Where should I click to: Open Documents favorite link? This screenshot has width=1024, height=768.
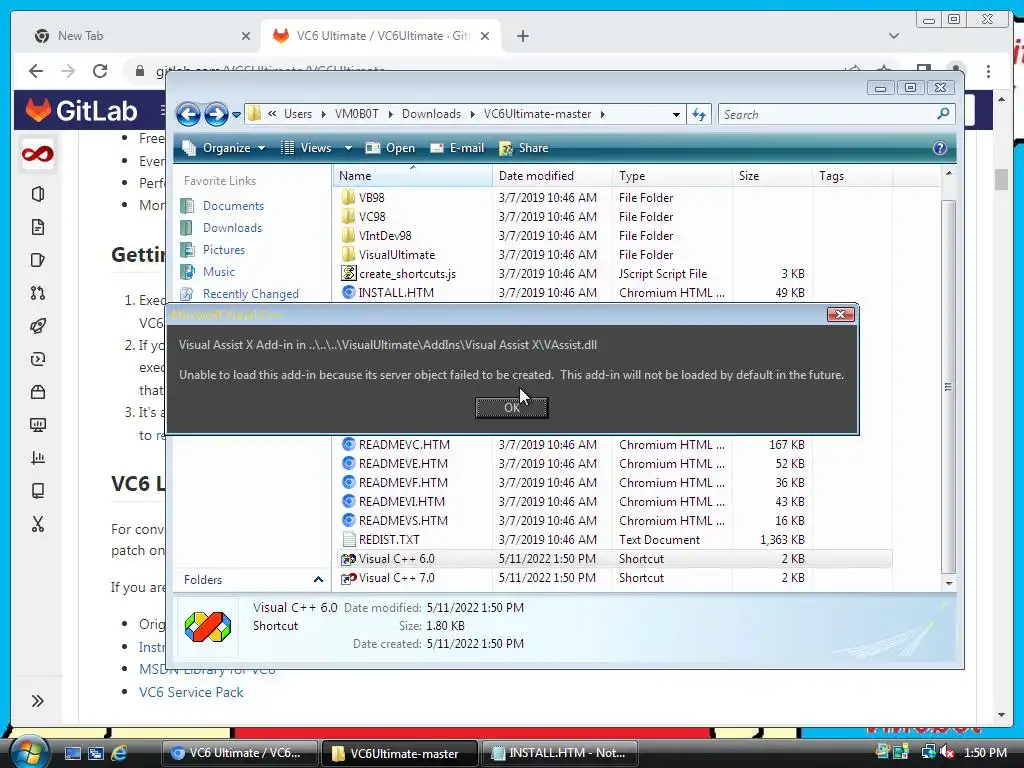(x=233, y=206)
